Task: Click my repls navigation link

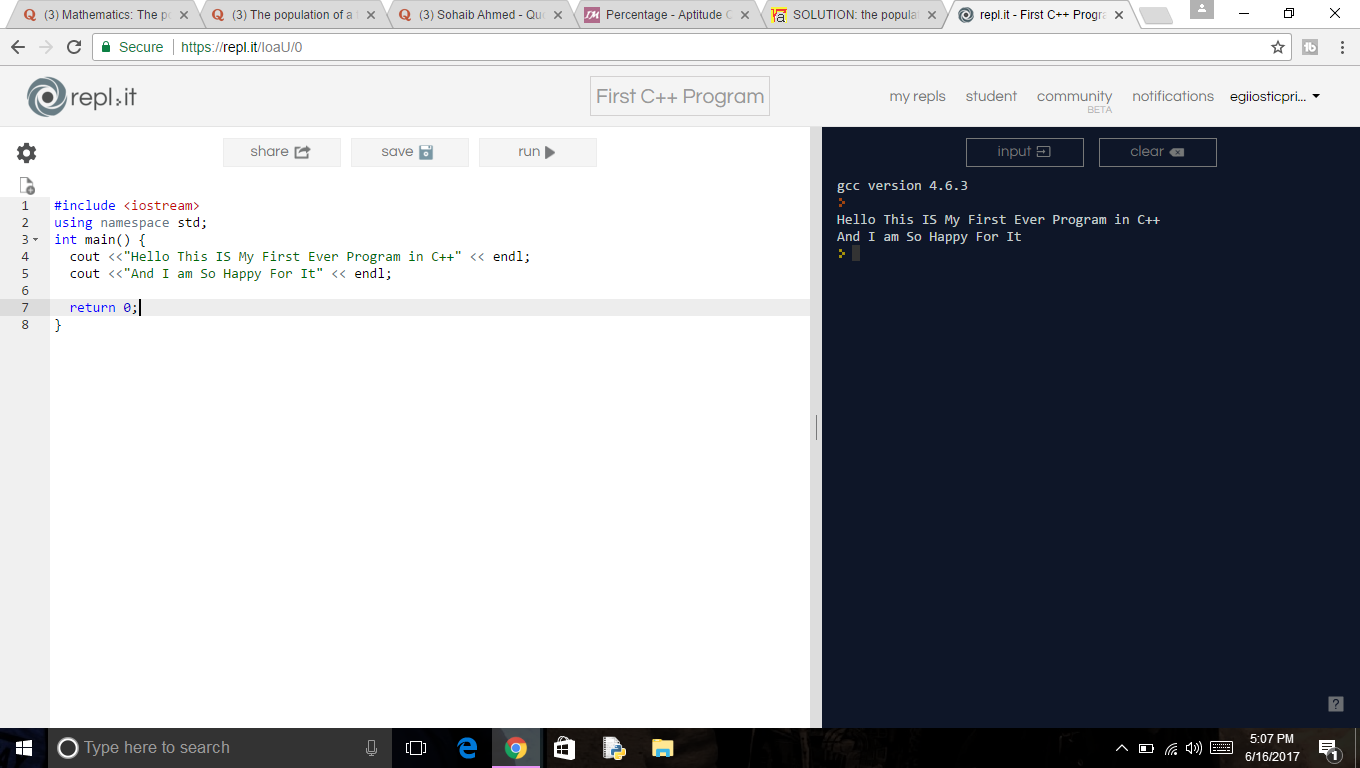Action: point(917,96)
